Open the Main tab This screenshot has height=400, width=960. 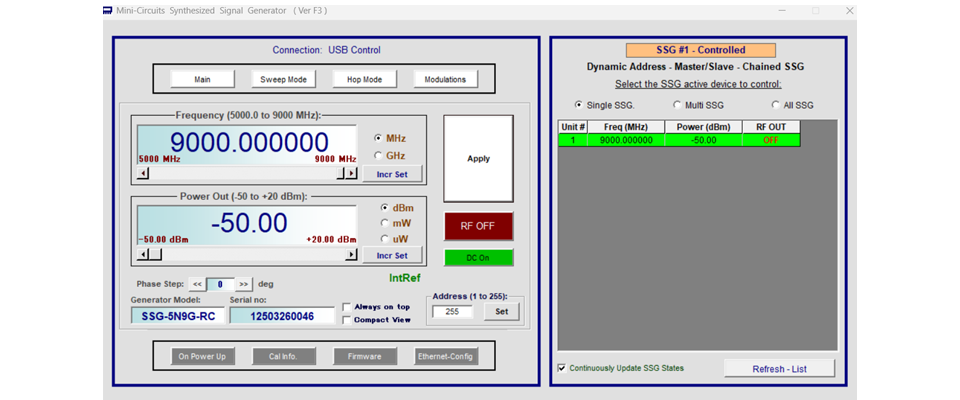click(202, 79)
